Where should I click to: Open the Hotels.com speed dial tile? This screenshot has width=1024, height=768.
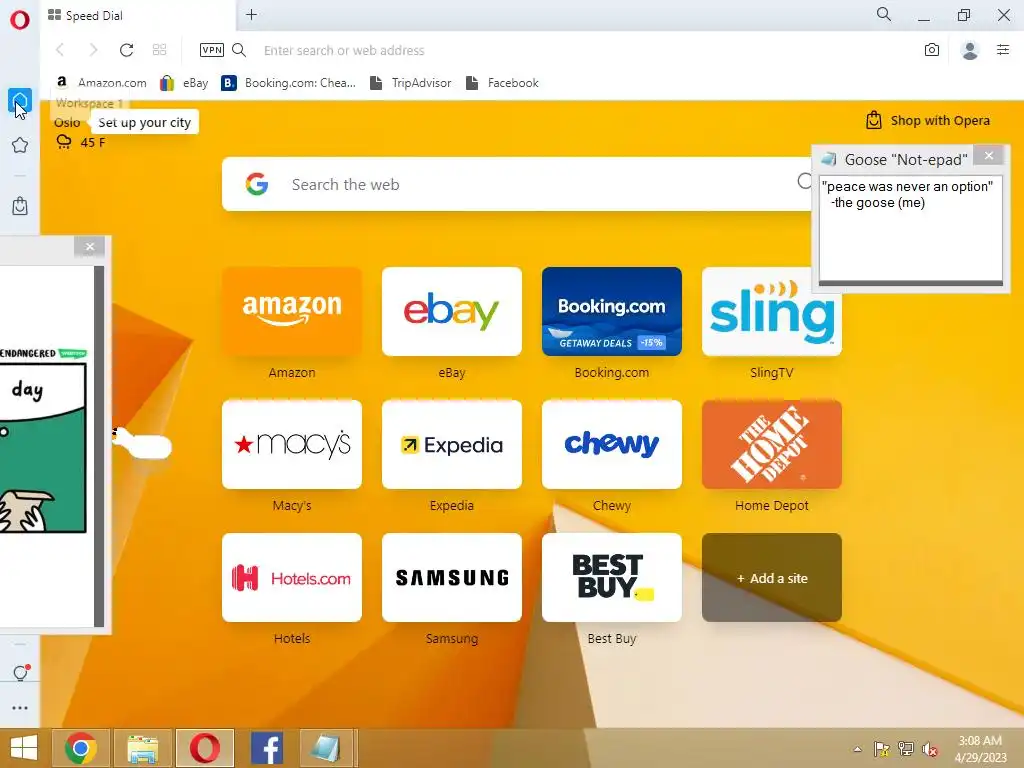[x=292, y=578]
